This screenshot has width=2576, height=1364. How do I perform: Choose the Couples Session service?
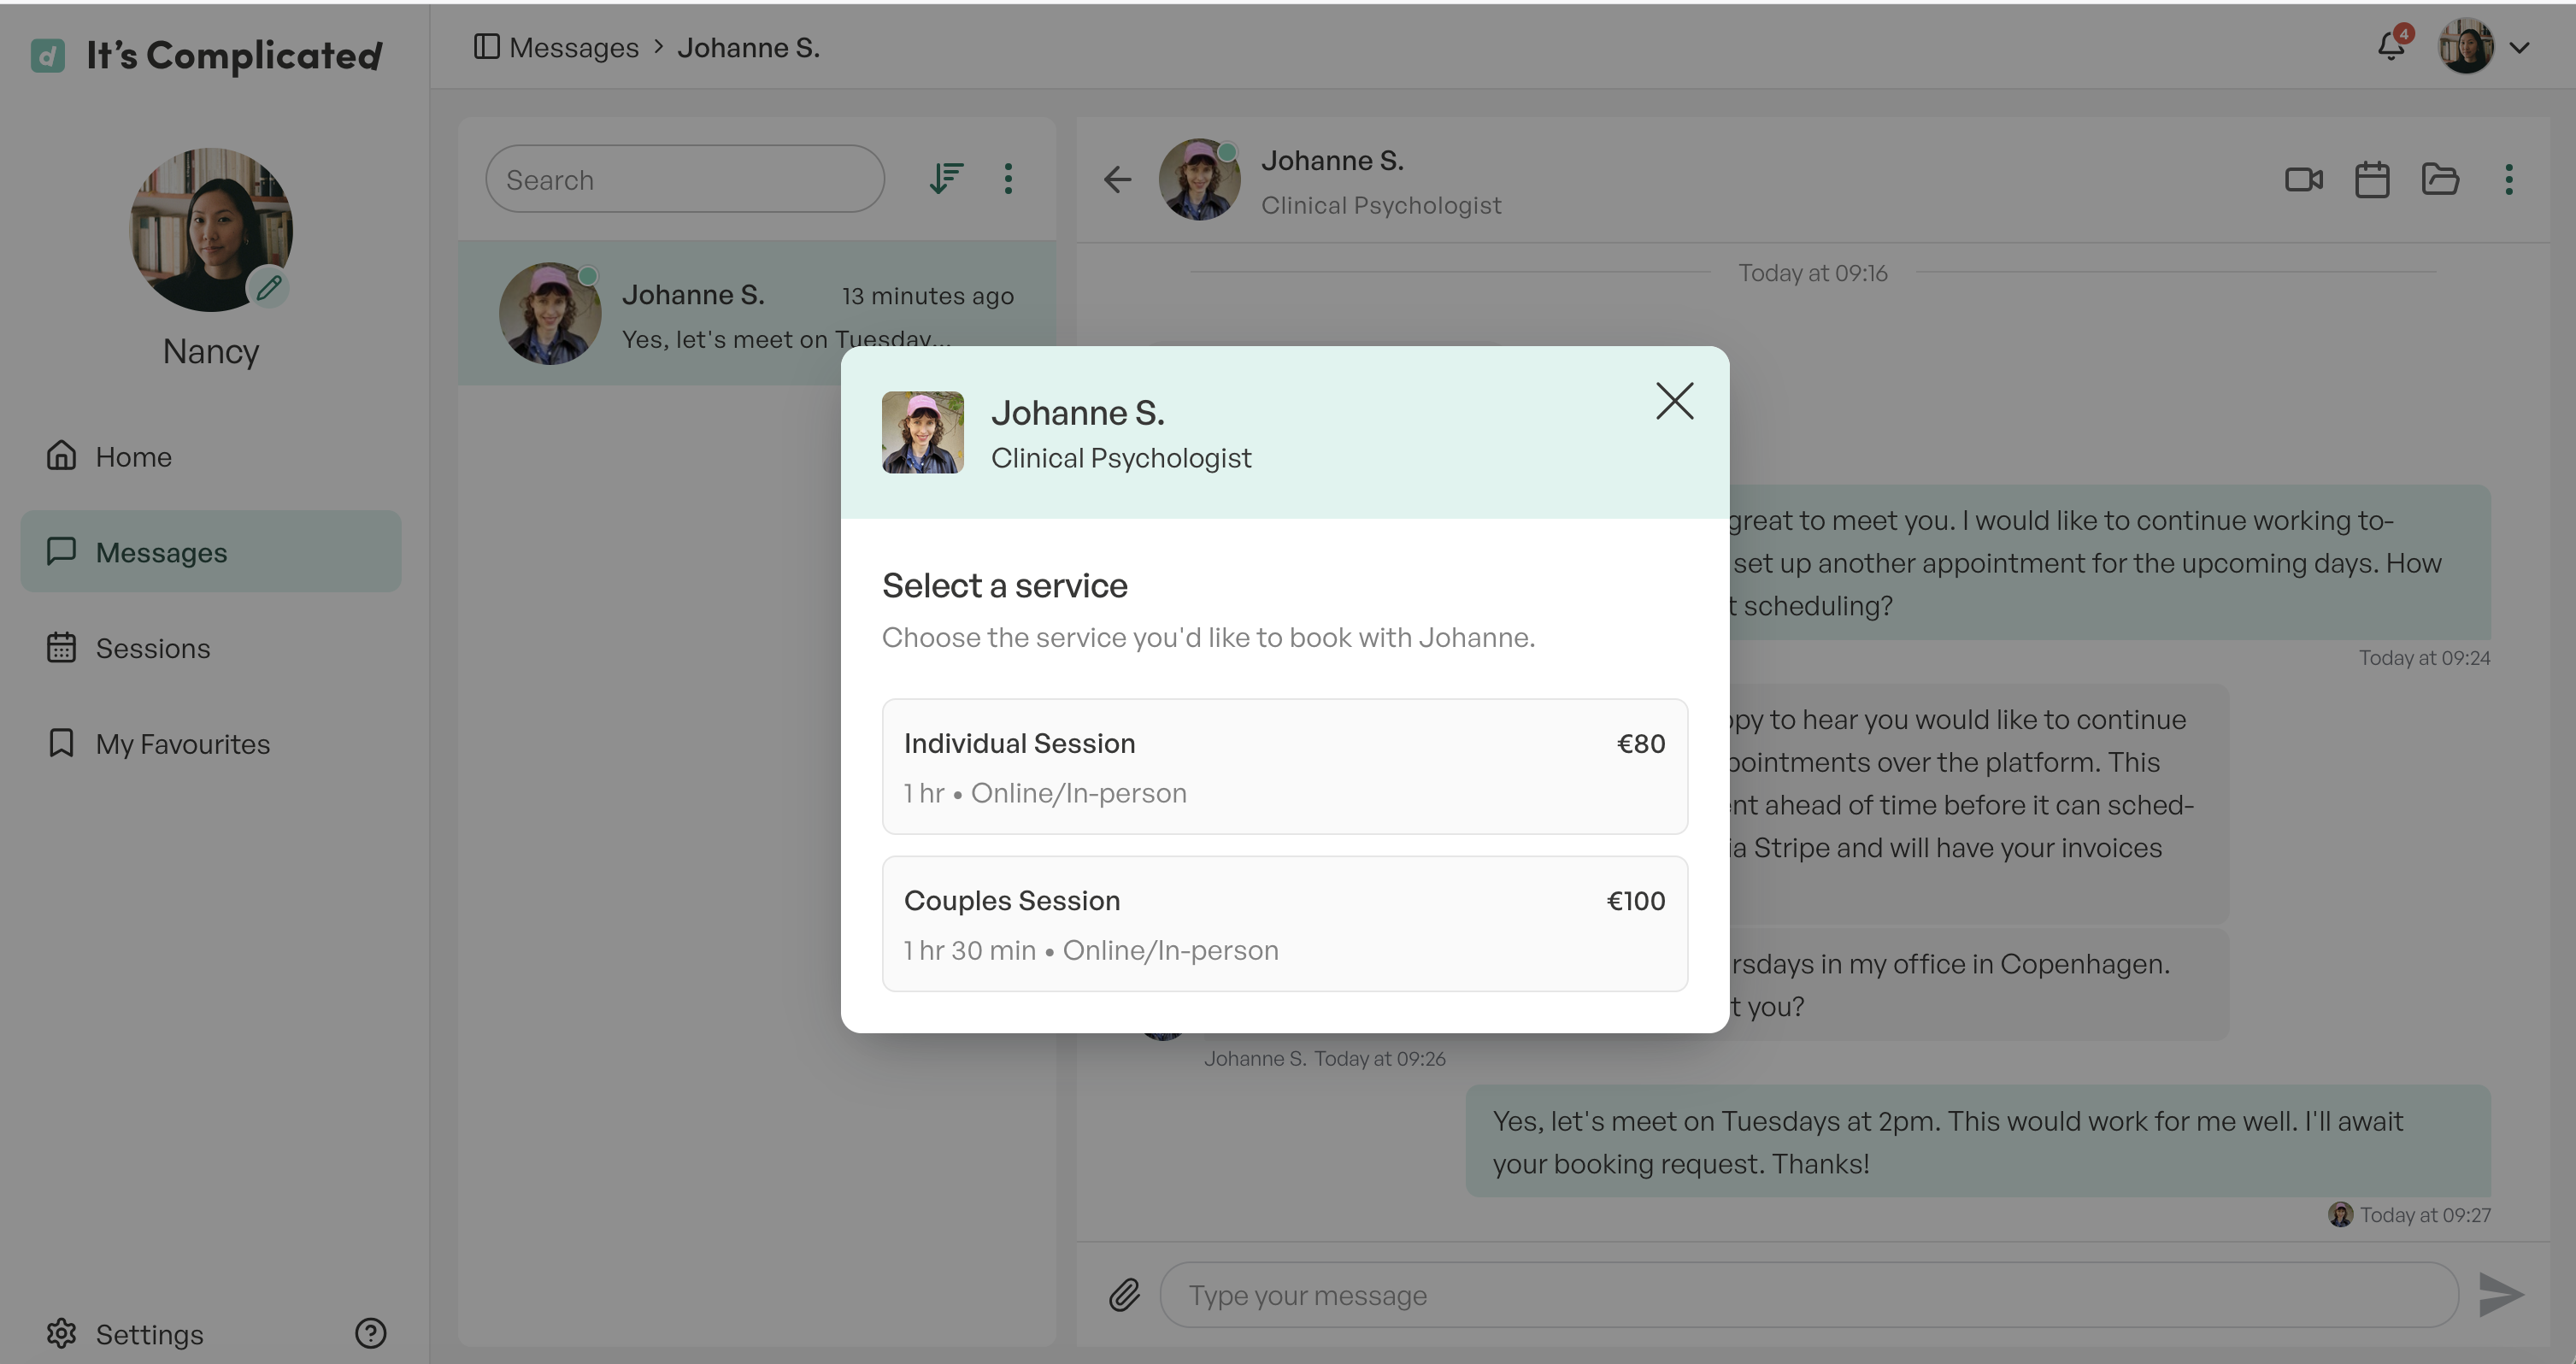(x=1284, y=923)
